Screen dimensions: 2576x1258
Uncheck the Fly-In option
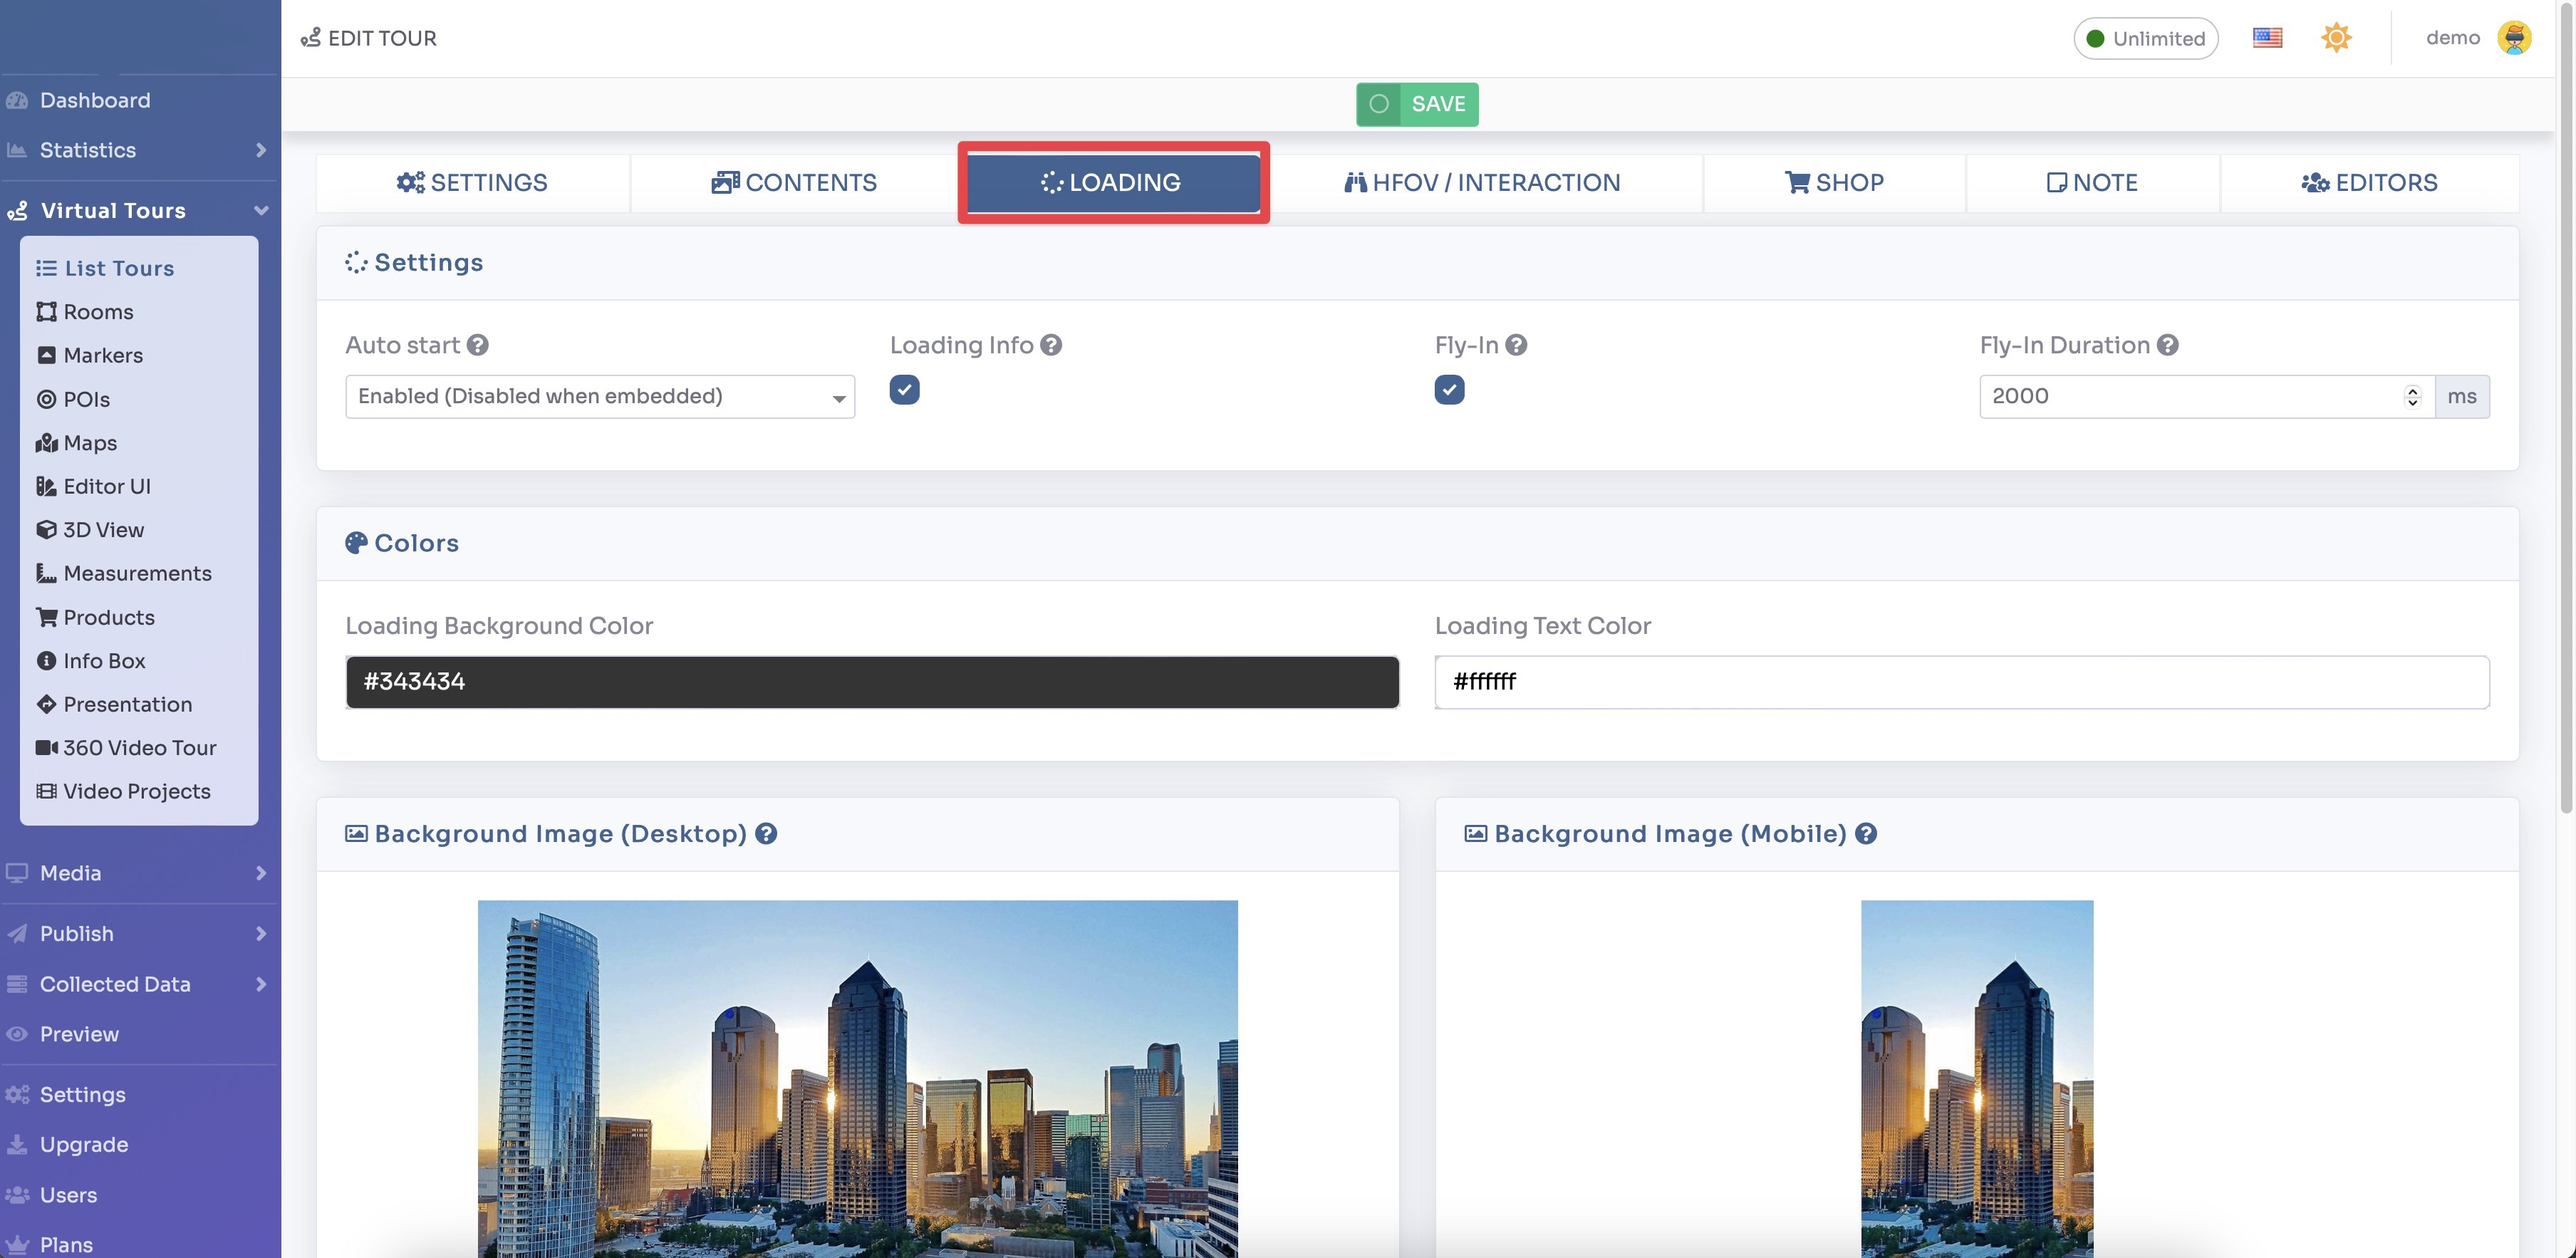coord(1449,390)
